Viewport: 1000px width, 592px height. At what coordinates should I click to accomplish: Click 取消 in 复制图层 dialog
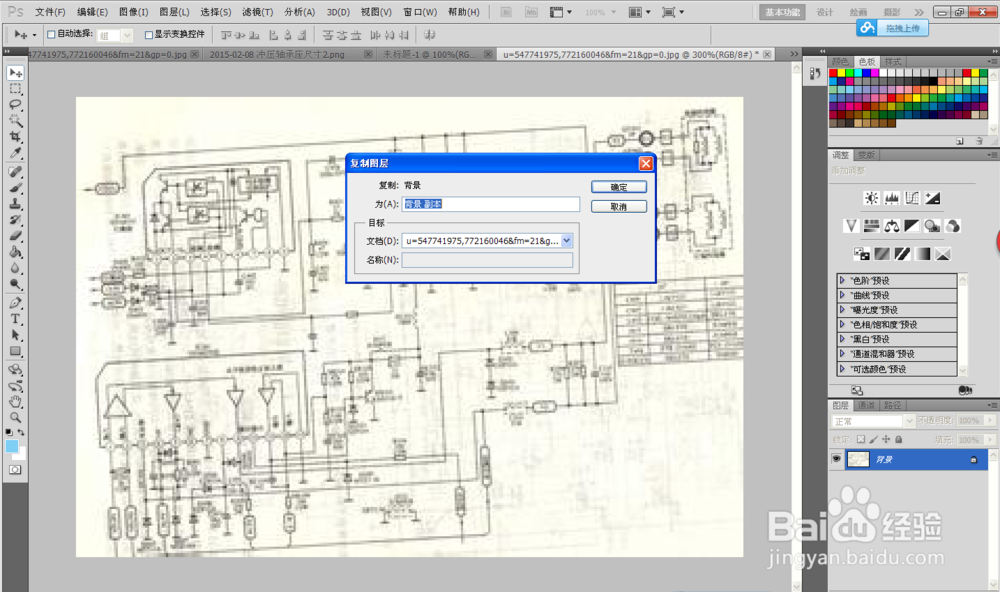click(619, 207)
